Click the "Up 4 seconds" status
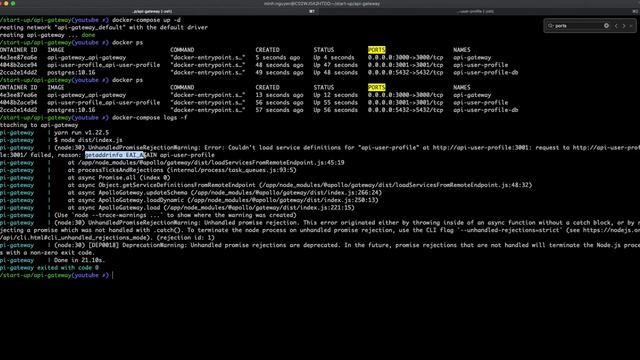The image size is (640, 360). coord(333,58)
